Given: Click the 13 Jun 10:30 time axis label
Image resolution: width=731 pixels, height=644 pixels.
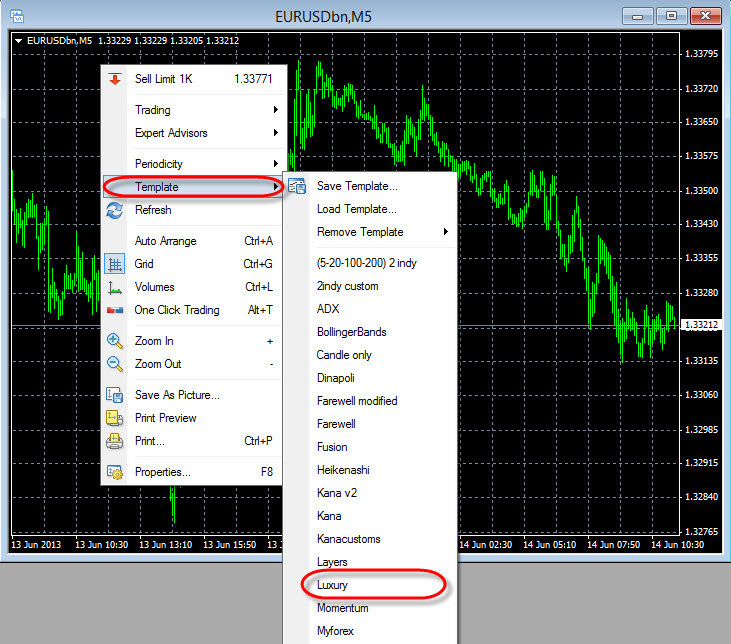Looking at the screenshot, I should click(x=101, y=545).
